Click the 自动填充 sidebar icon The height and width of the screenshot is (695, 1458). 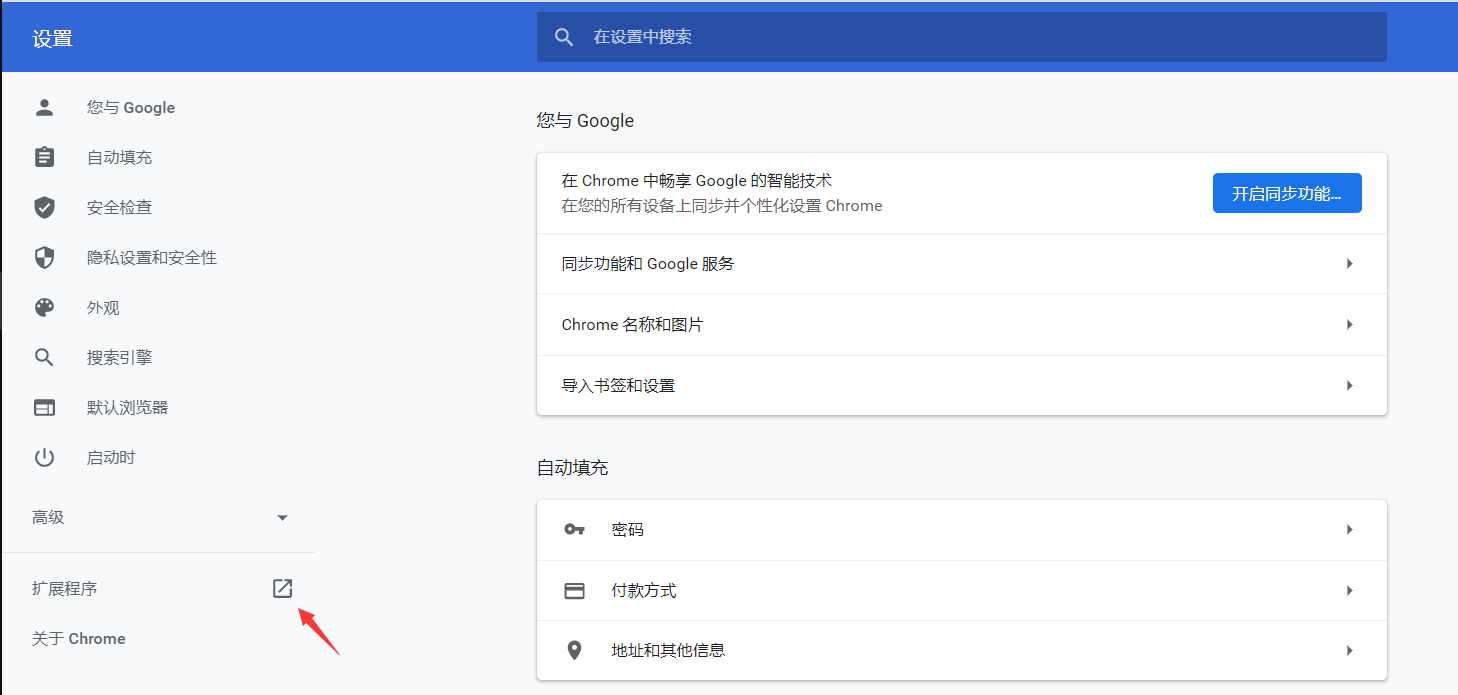pyautogui.click(x=44, y=157)
